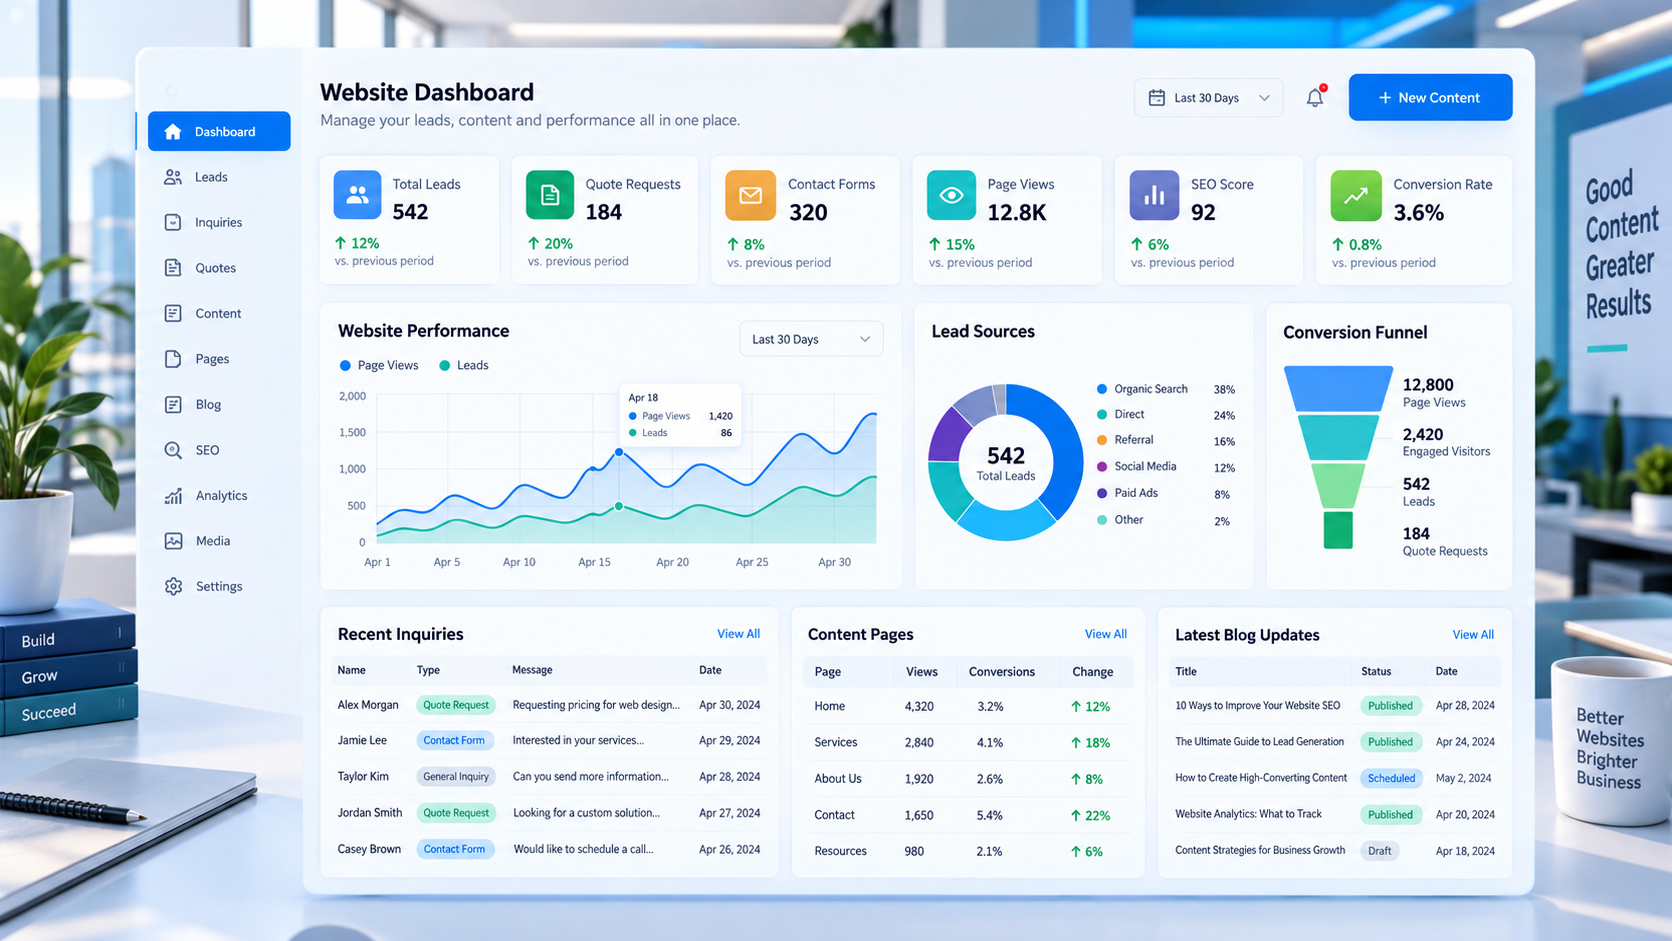Open the header Last 30 Days date dropdown
The height and width of the screenshot is (941, 1672).
(x=1208, y=98)
